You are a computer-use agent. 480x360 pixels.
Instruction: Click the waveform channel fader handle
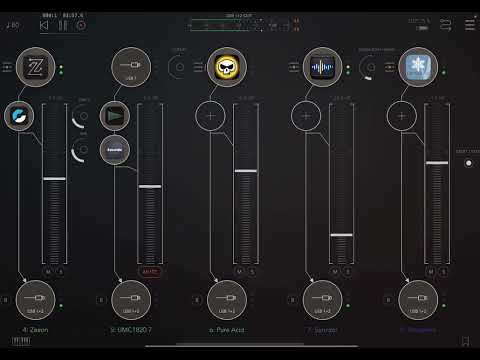point(341,235)
